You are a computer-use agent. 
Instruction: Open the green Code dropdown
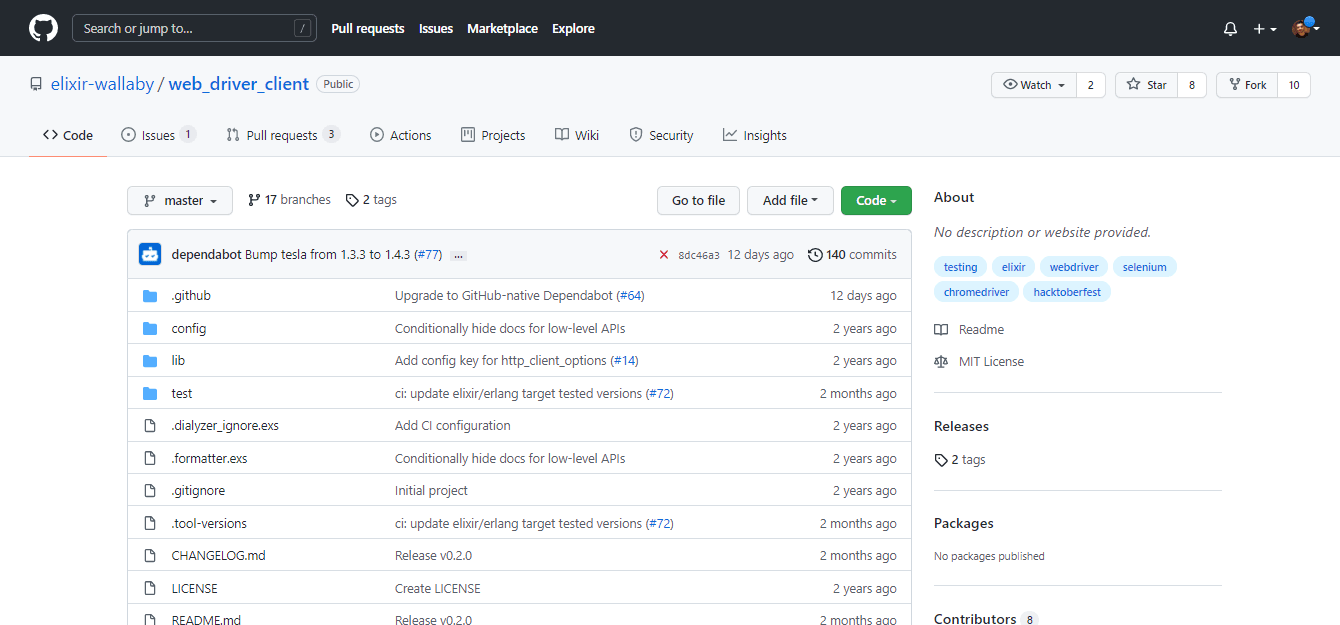[876, 200]
